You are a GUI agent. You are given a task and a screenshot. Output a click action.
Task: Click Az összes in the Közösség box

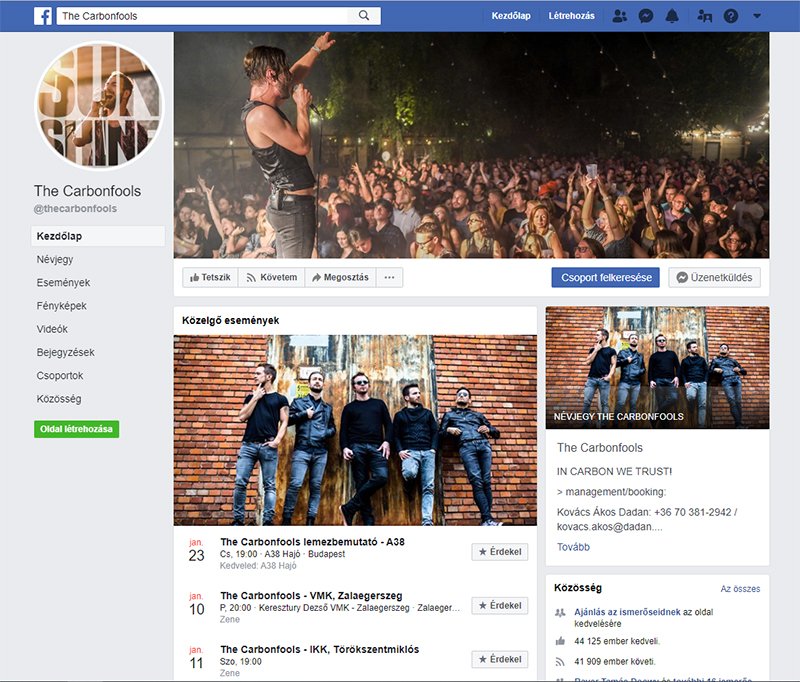(740, 589)
